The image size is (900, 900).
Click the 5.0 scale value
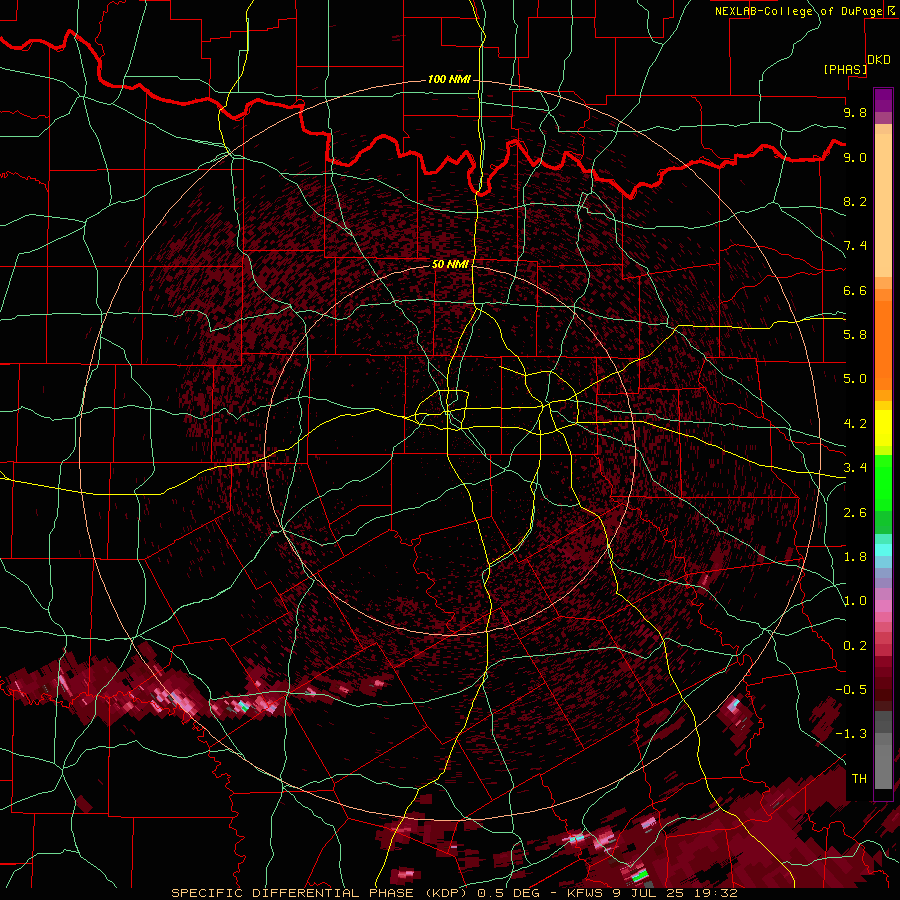point(855,379)
